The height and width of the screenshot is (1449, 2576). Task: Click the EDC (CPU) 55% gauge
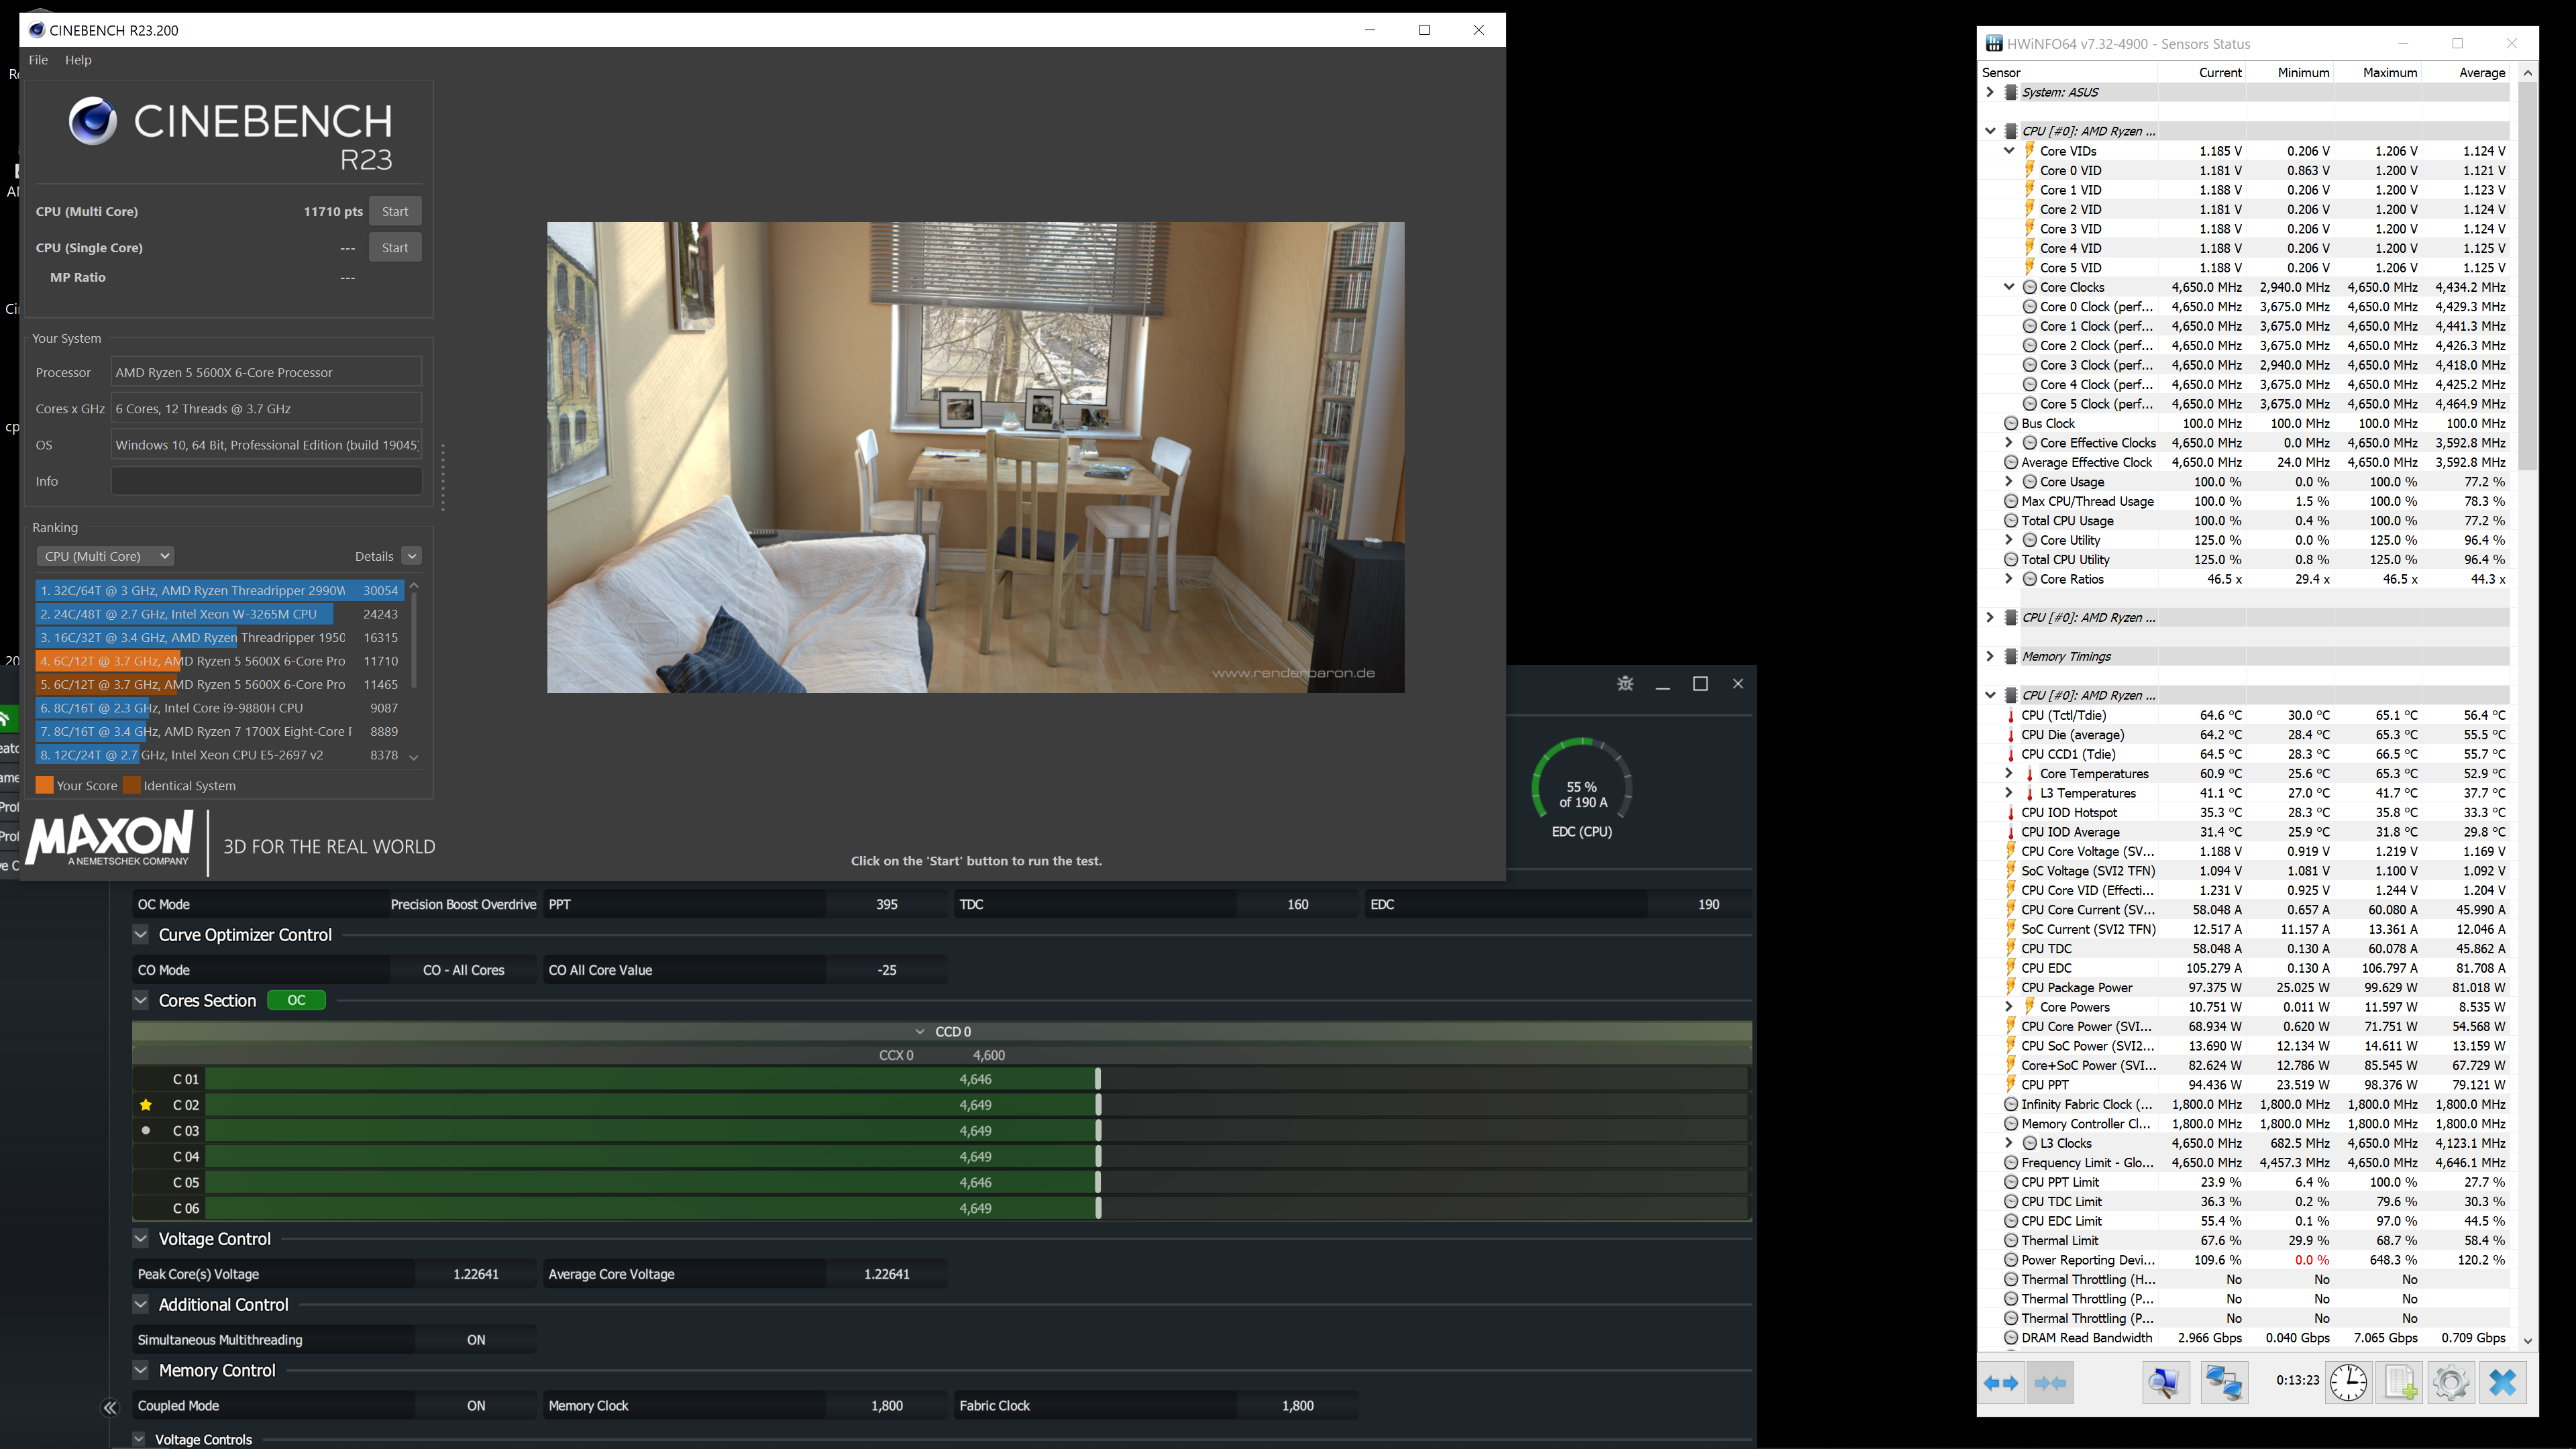(1582, 788)
